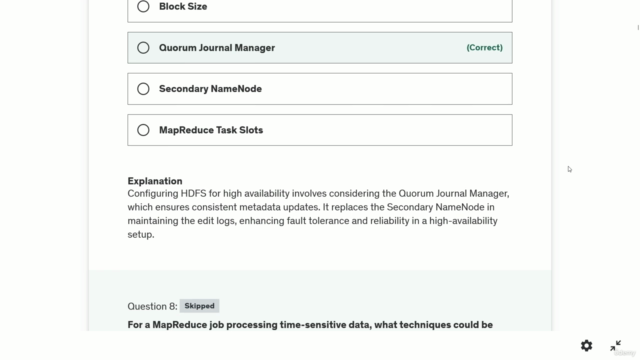Click the Question 8 label

[152, 307]
